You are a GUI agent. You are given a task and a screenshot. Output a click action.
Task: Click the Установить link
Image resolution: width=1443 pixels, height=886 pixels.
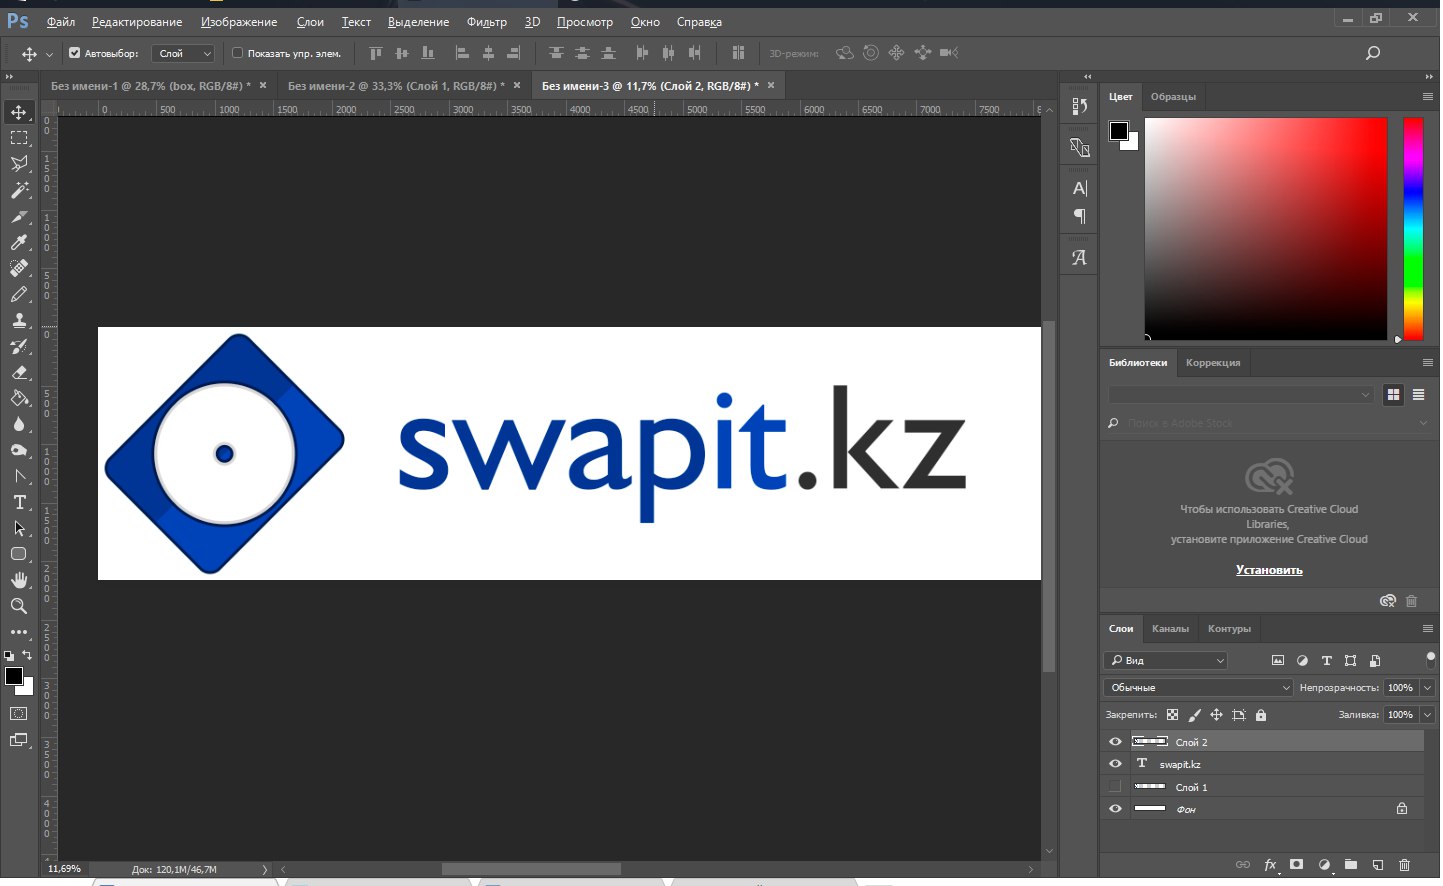point(1269,570)
